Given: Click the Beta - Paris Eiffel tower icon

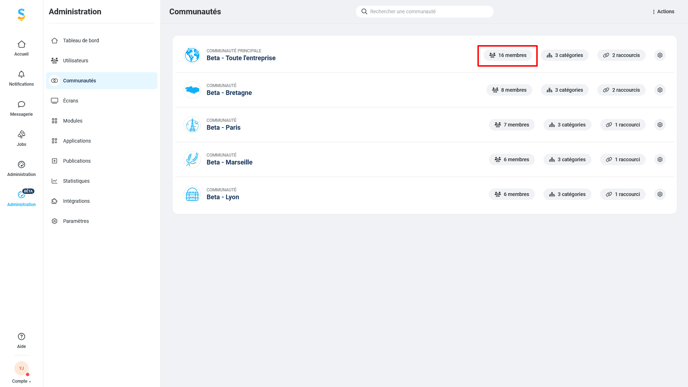Looking at the screenshot, I should coord(192,125).
